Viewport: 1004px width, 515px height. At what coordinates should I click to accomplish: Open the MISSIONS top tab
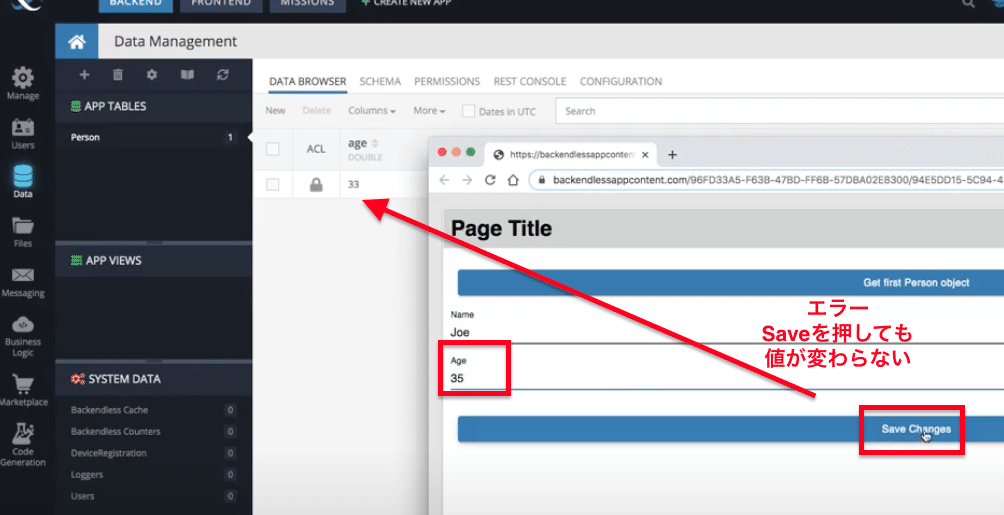tap(307, 4)
